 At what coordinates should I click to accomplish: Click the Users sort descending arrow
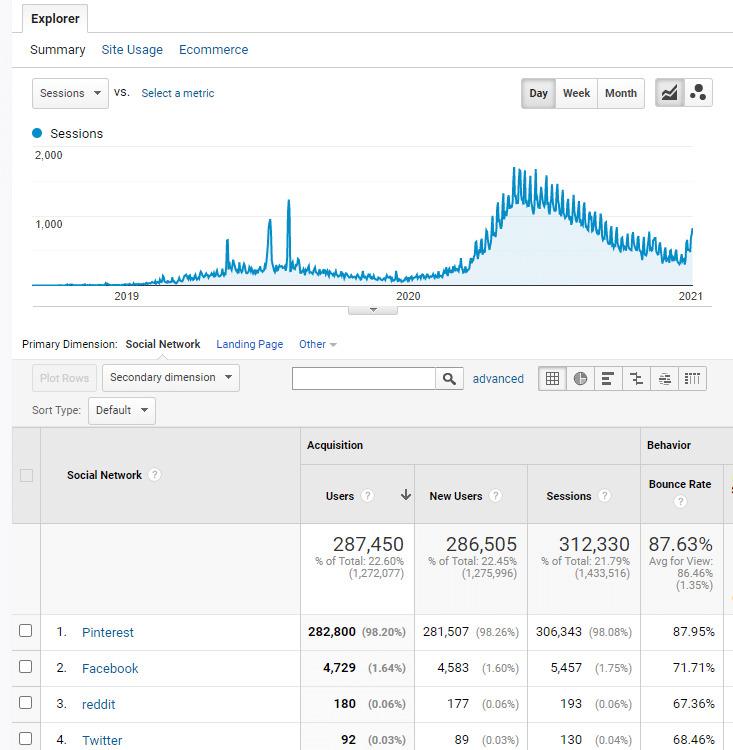point(406,495)
